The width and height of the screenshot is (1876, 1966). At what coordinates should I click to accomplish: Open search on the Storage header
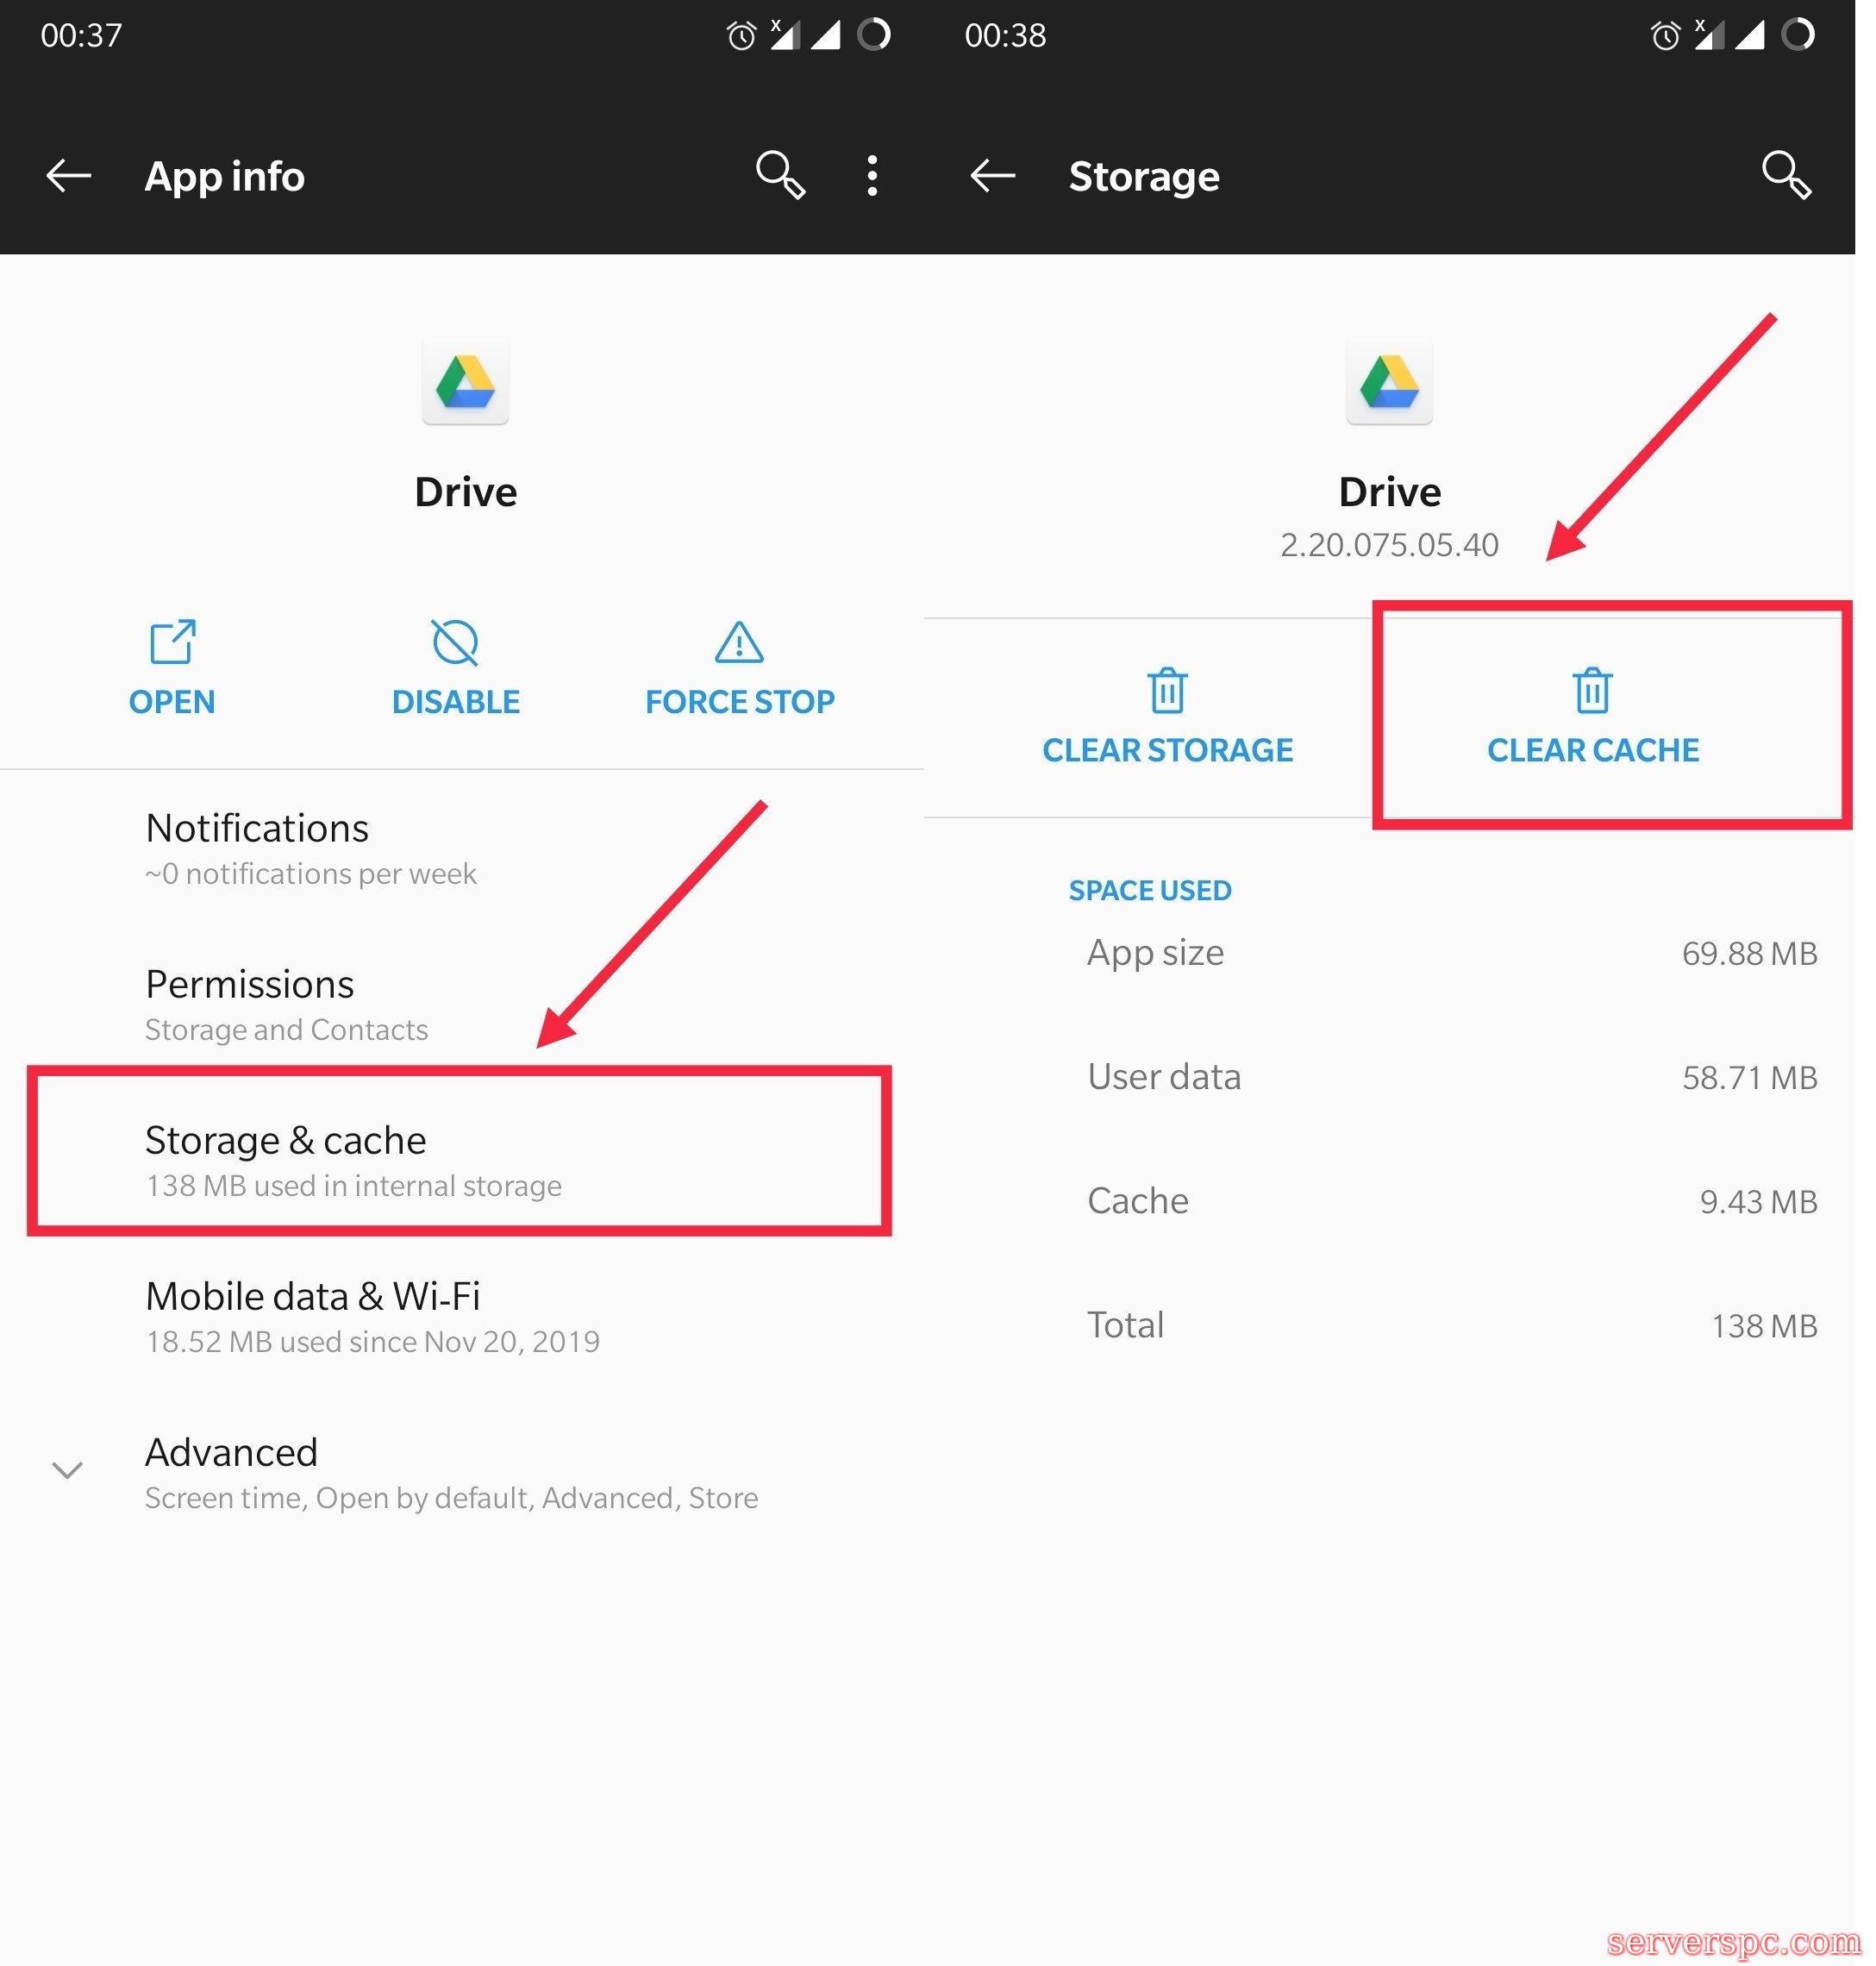1785,176
